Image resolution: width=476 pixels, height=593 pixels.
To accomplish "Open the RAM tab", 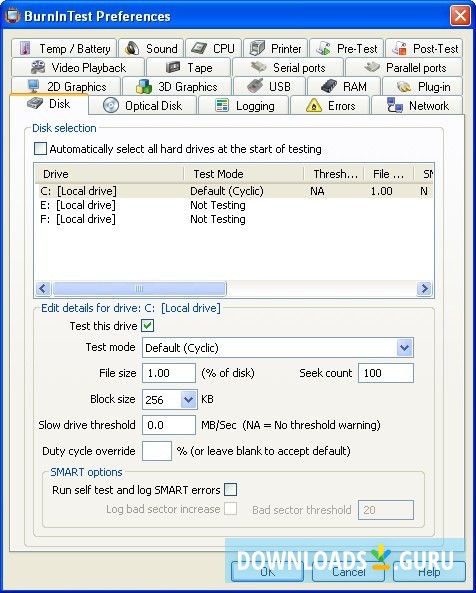I will [x=344, y=86].
